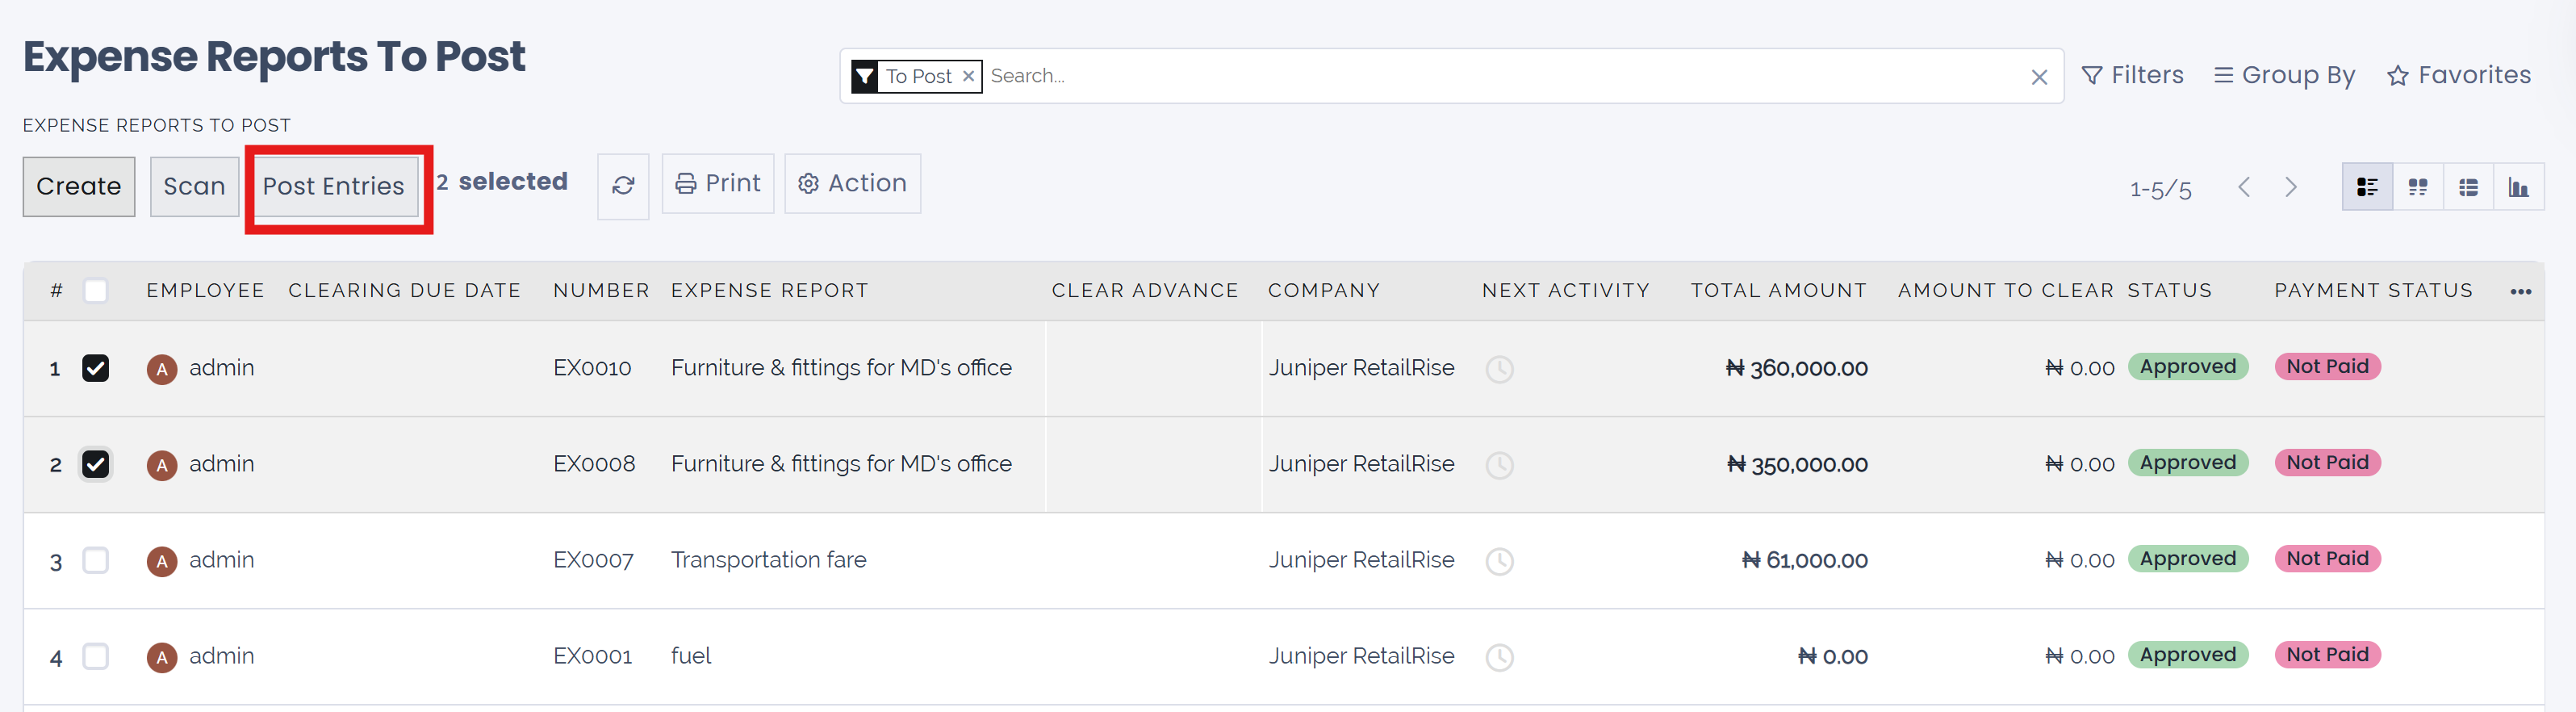Sort by Expense Report column header
The width and height of the screenshot is (2576, 712).
(769, 290)
